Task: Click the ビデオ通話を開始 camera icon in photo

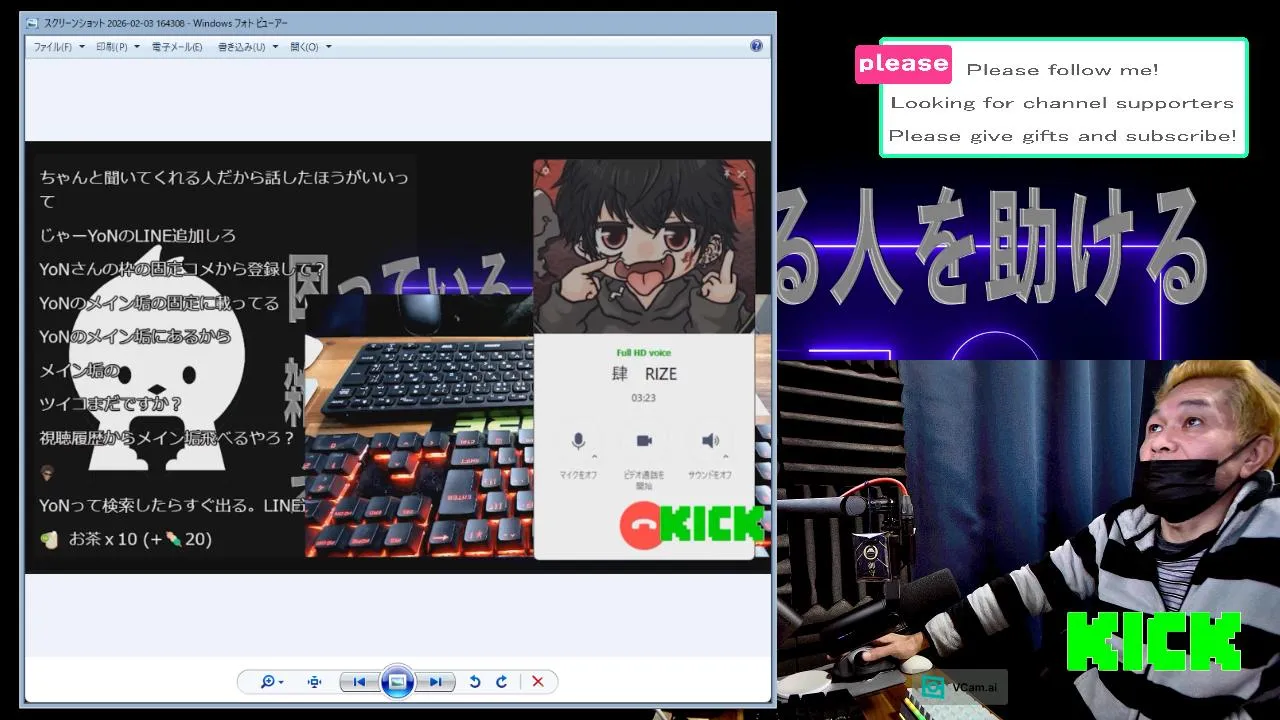Action: (644, 441)
